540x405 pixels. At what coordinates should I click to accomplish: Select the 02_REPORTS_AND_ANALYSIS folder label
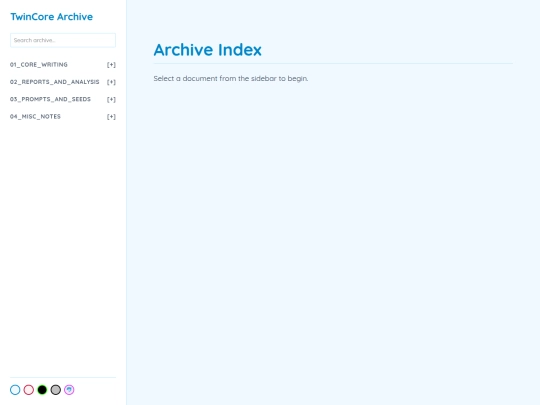pos(54,82)
